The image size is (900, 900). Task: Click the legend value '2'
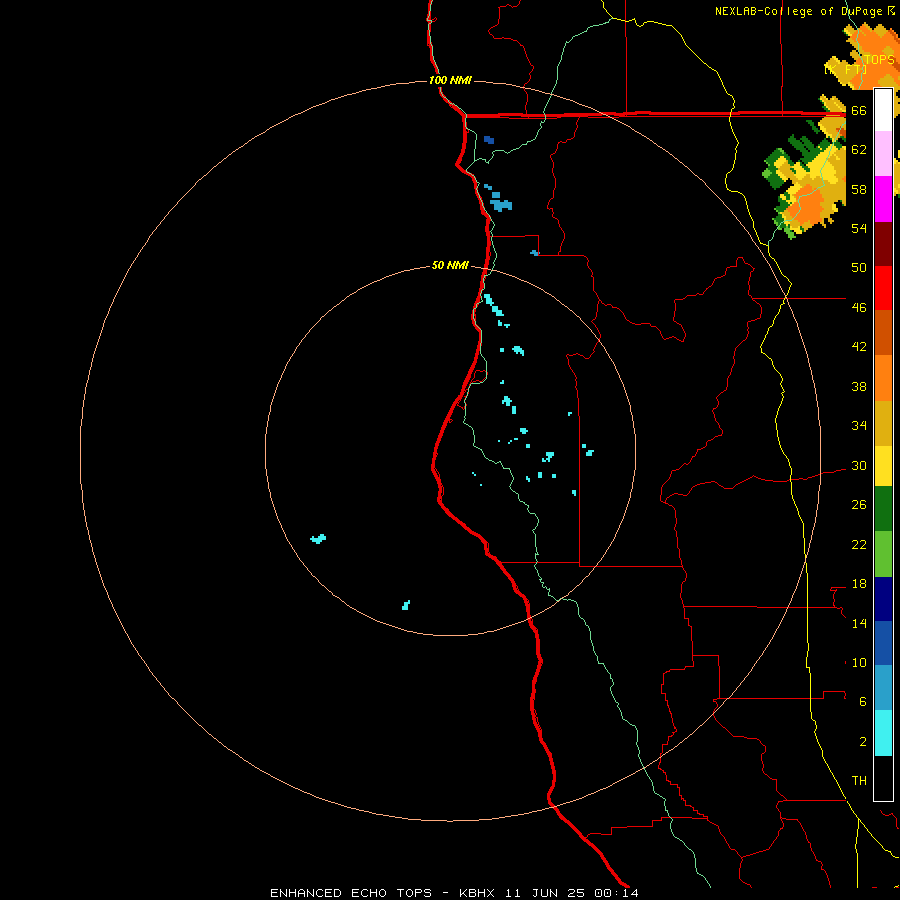tap(863, 742)
